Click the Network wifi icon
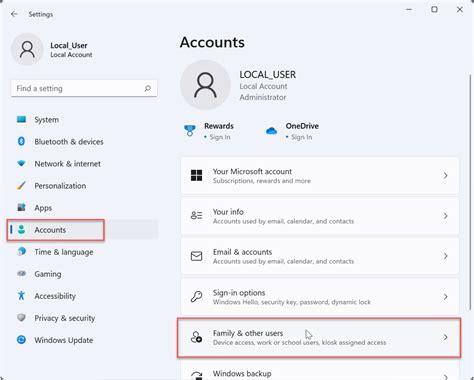This screenshot has height=380, width=474. pos(21,163)
